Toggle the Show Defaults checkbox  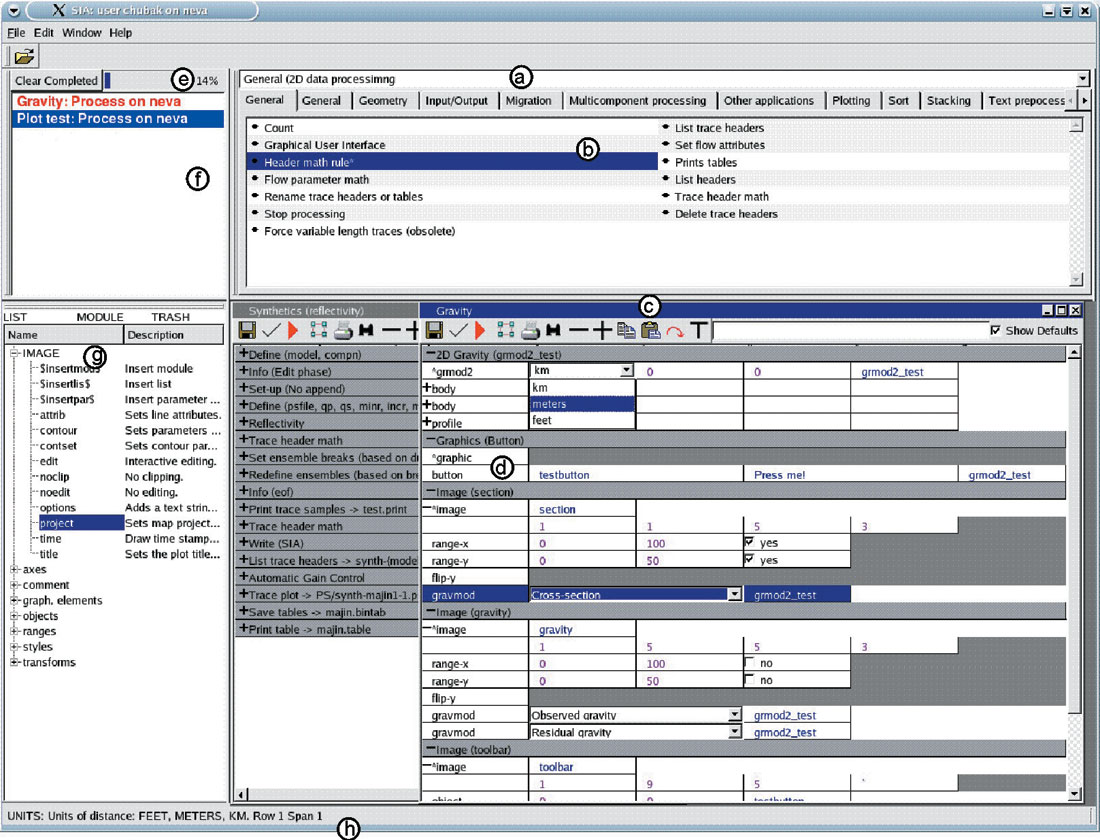tap(995, 330)
